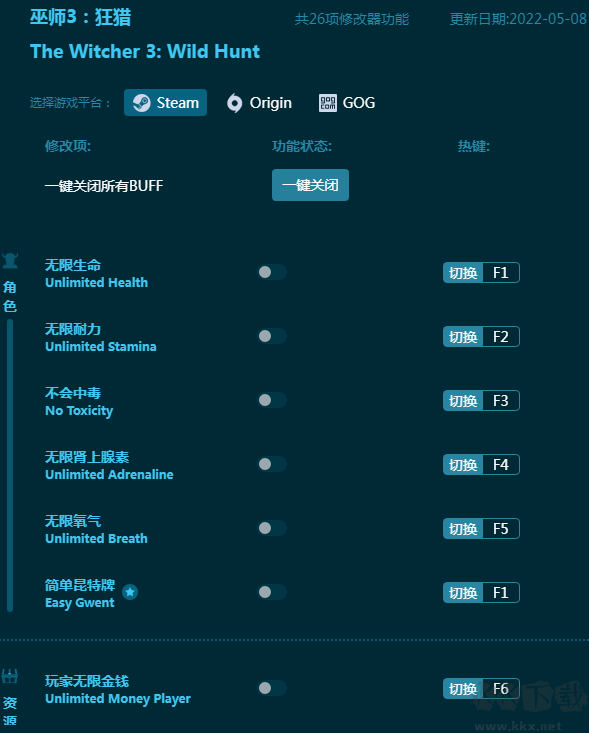Select the Steam platform icon
The width and height of the screenshot is (589, 733).
141,103
